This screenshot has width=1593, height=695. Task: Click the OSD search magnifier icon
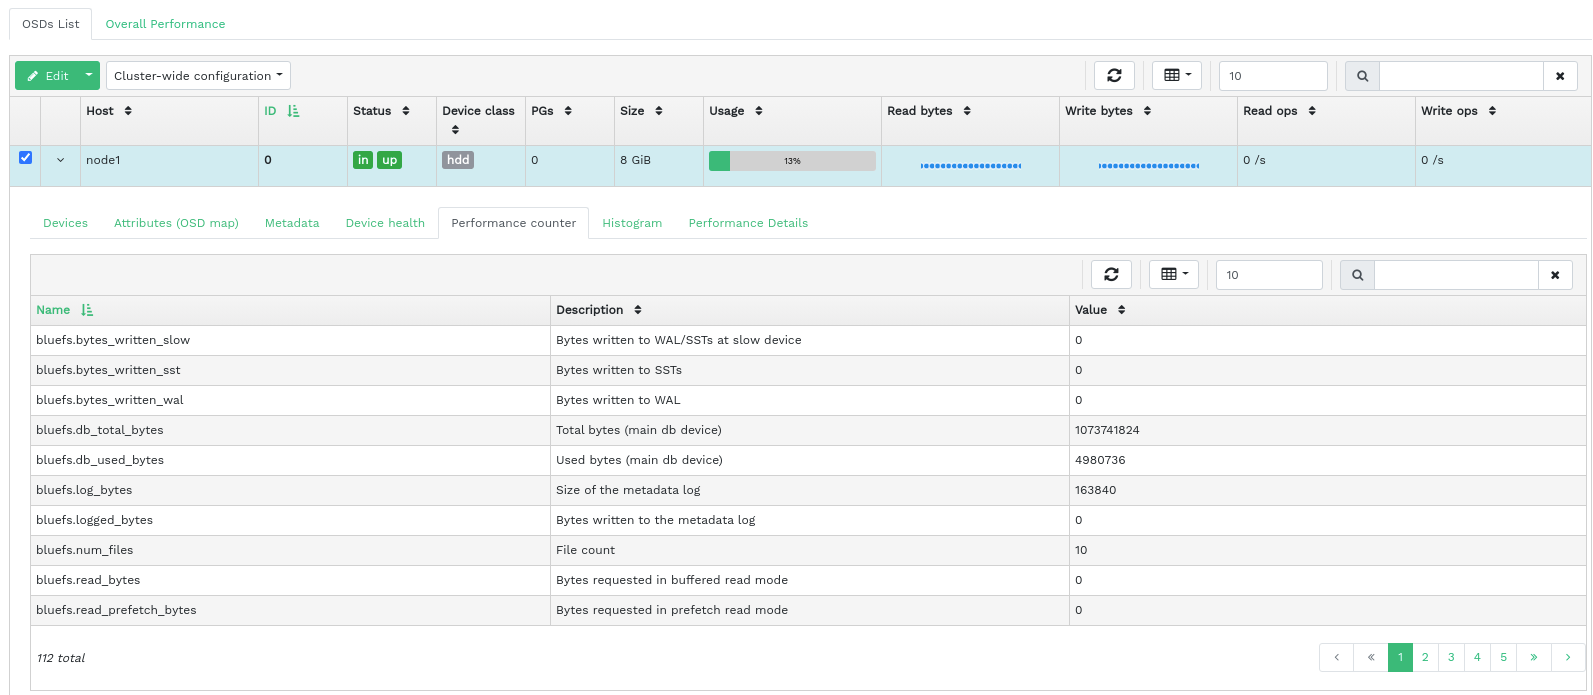[1362, 76]
